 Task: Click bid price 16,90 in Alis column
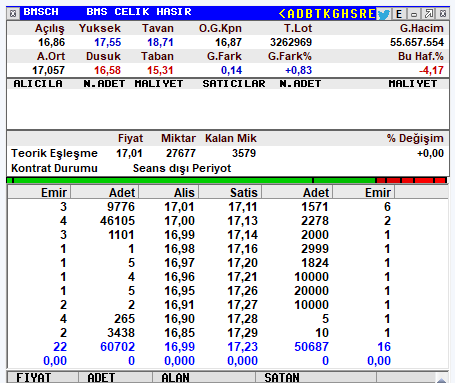pyautogui.click(x=179, y=319)
